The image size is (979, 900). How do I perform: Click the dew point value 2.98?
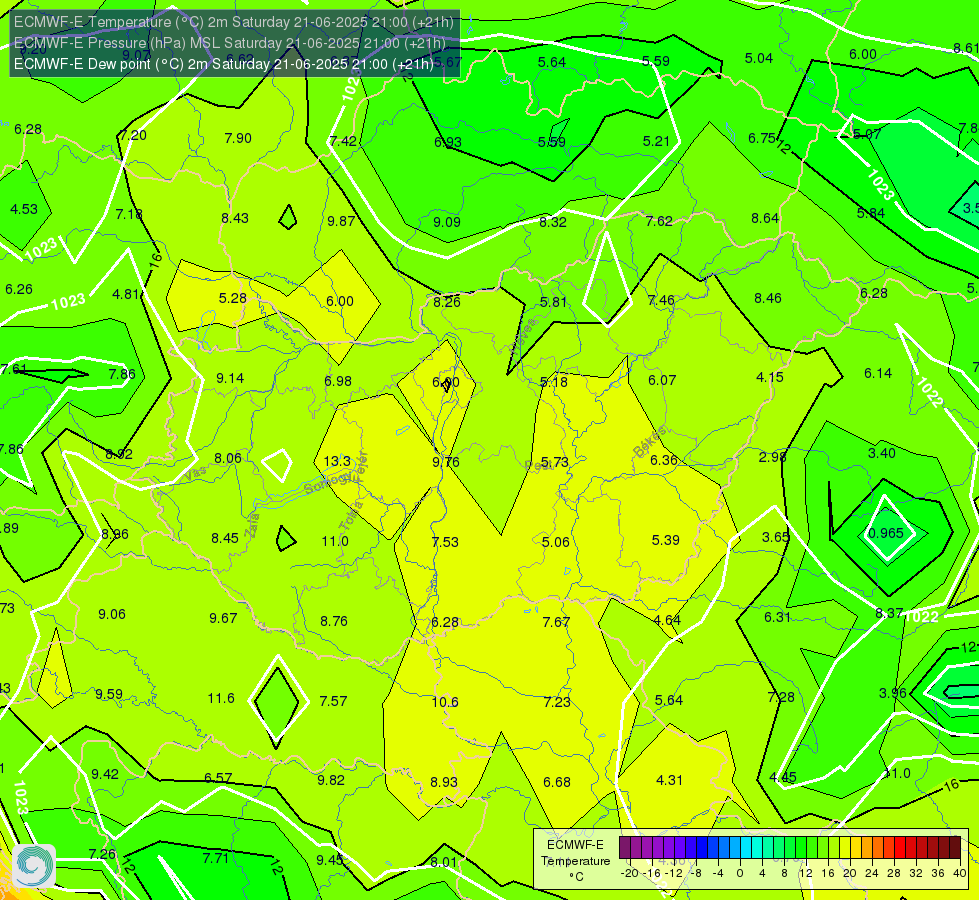[772, 457]
